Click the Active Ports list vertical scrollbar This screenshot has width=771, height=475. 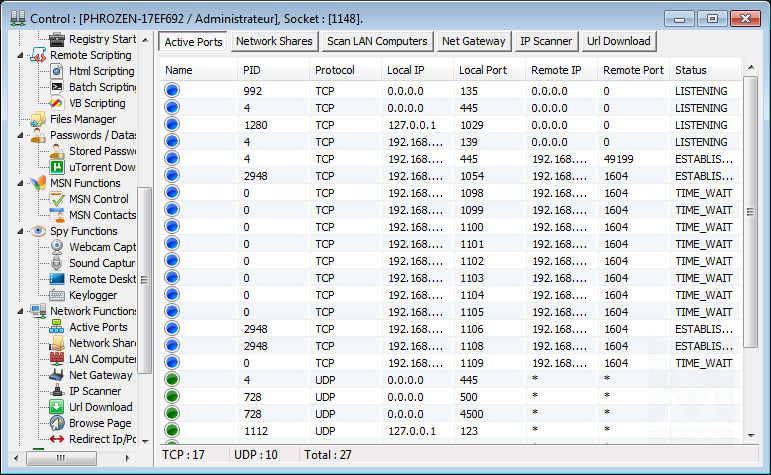[751, 212]
